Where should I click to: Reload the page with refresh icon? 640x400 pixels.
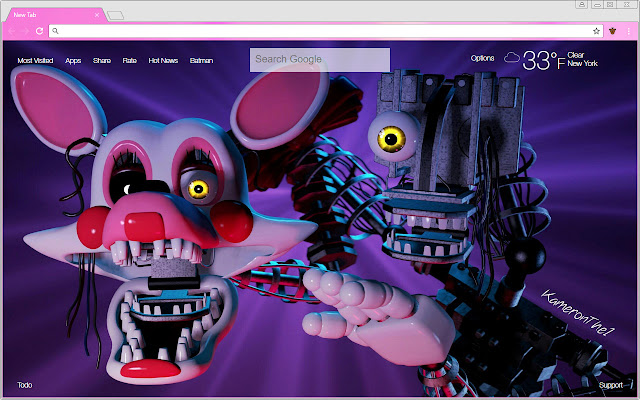[x=40, y=31]
